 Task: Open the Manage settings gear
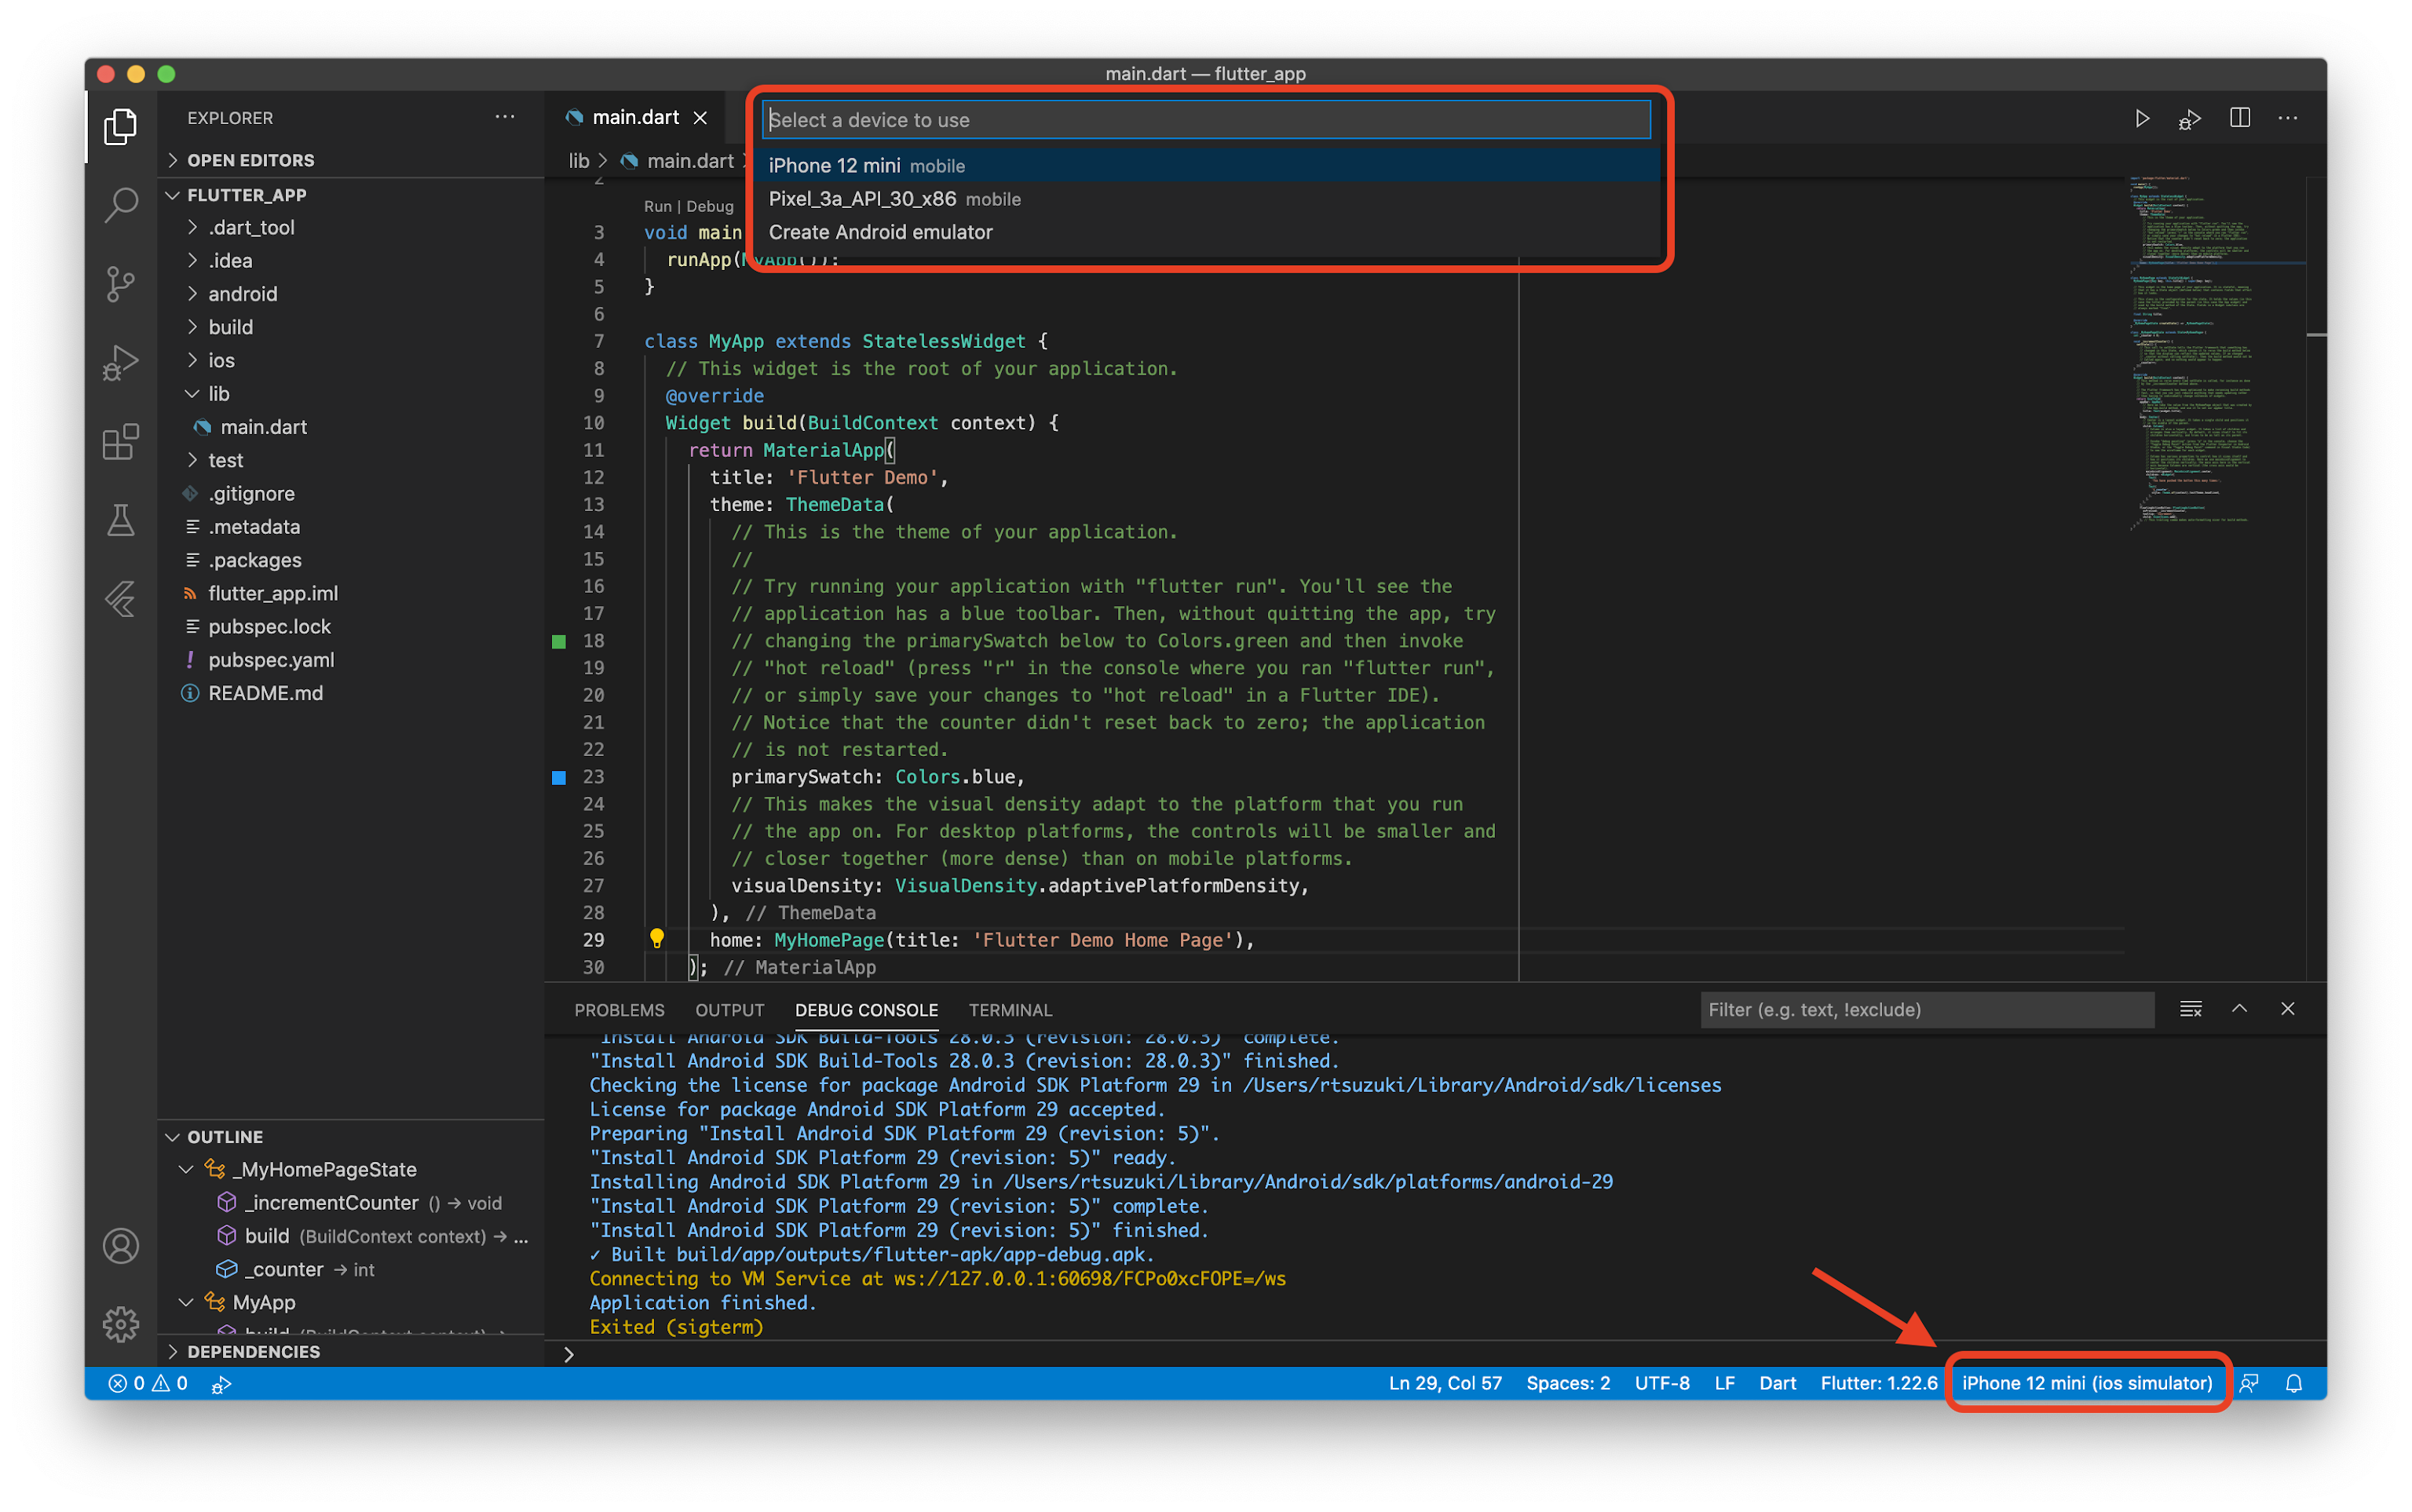tap(121, 1324)
